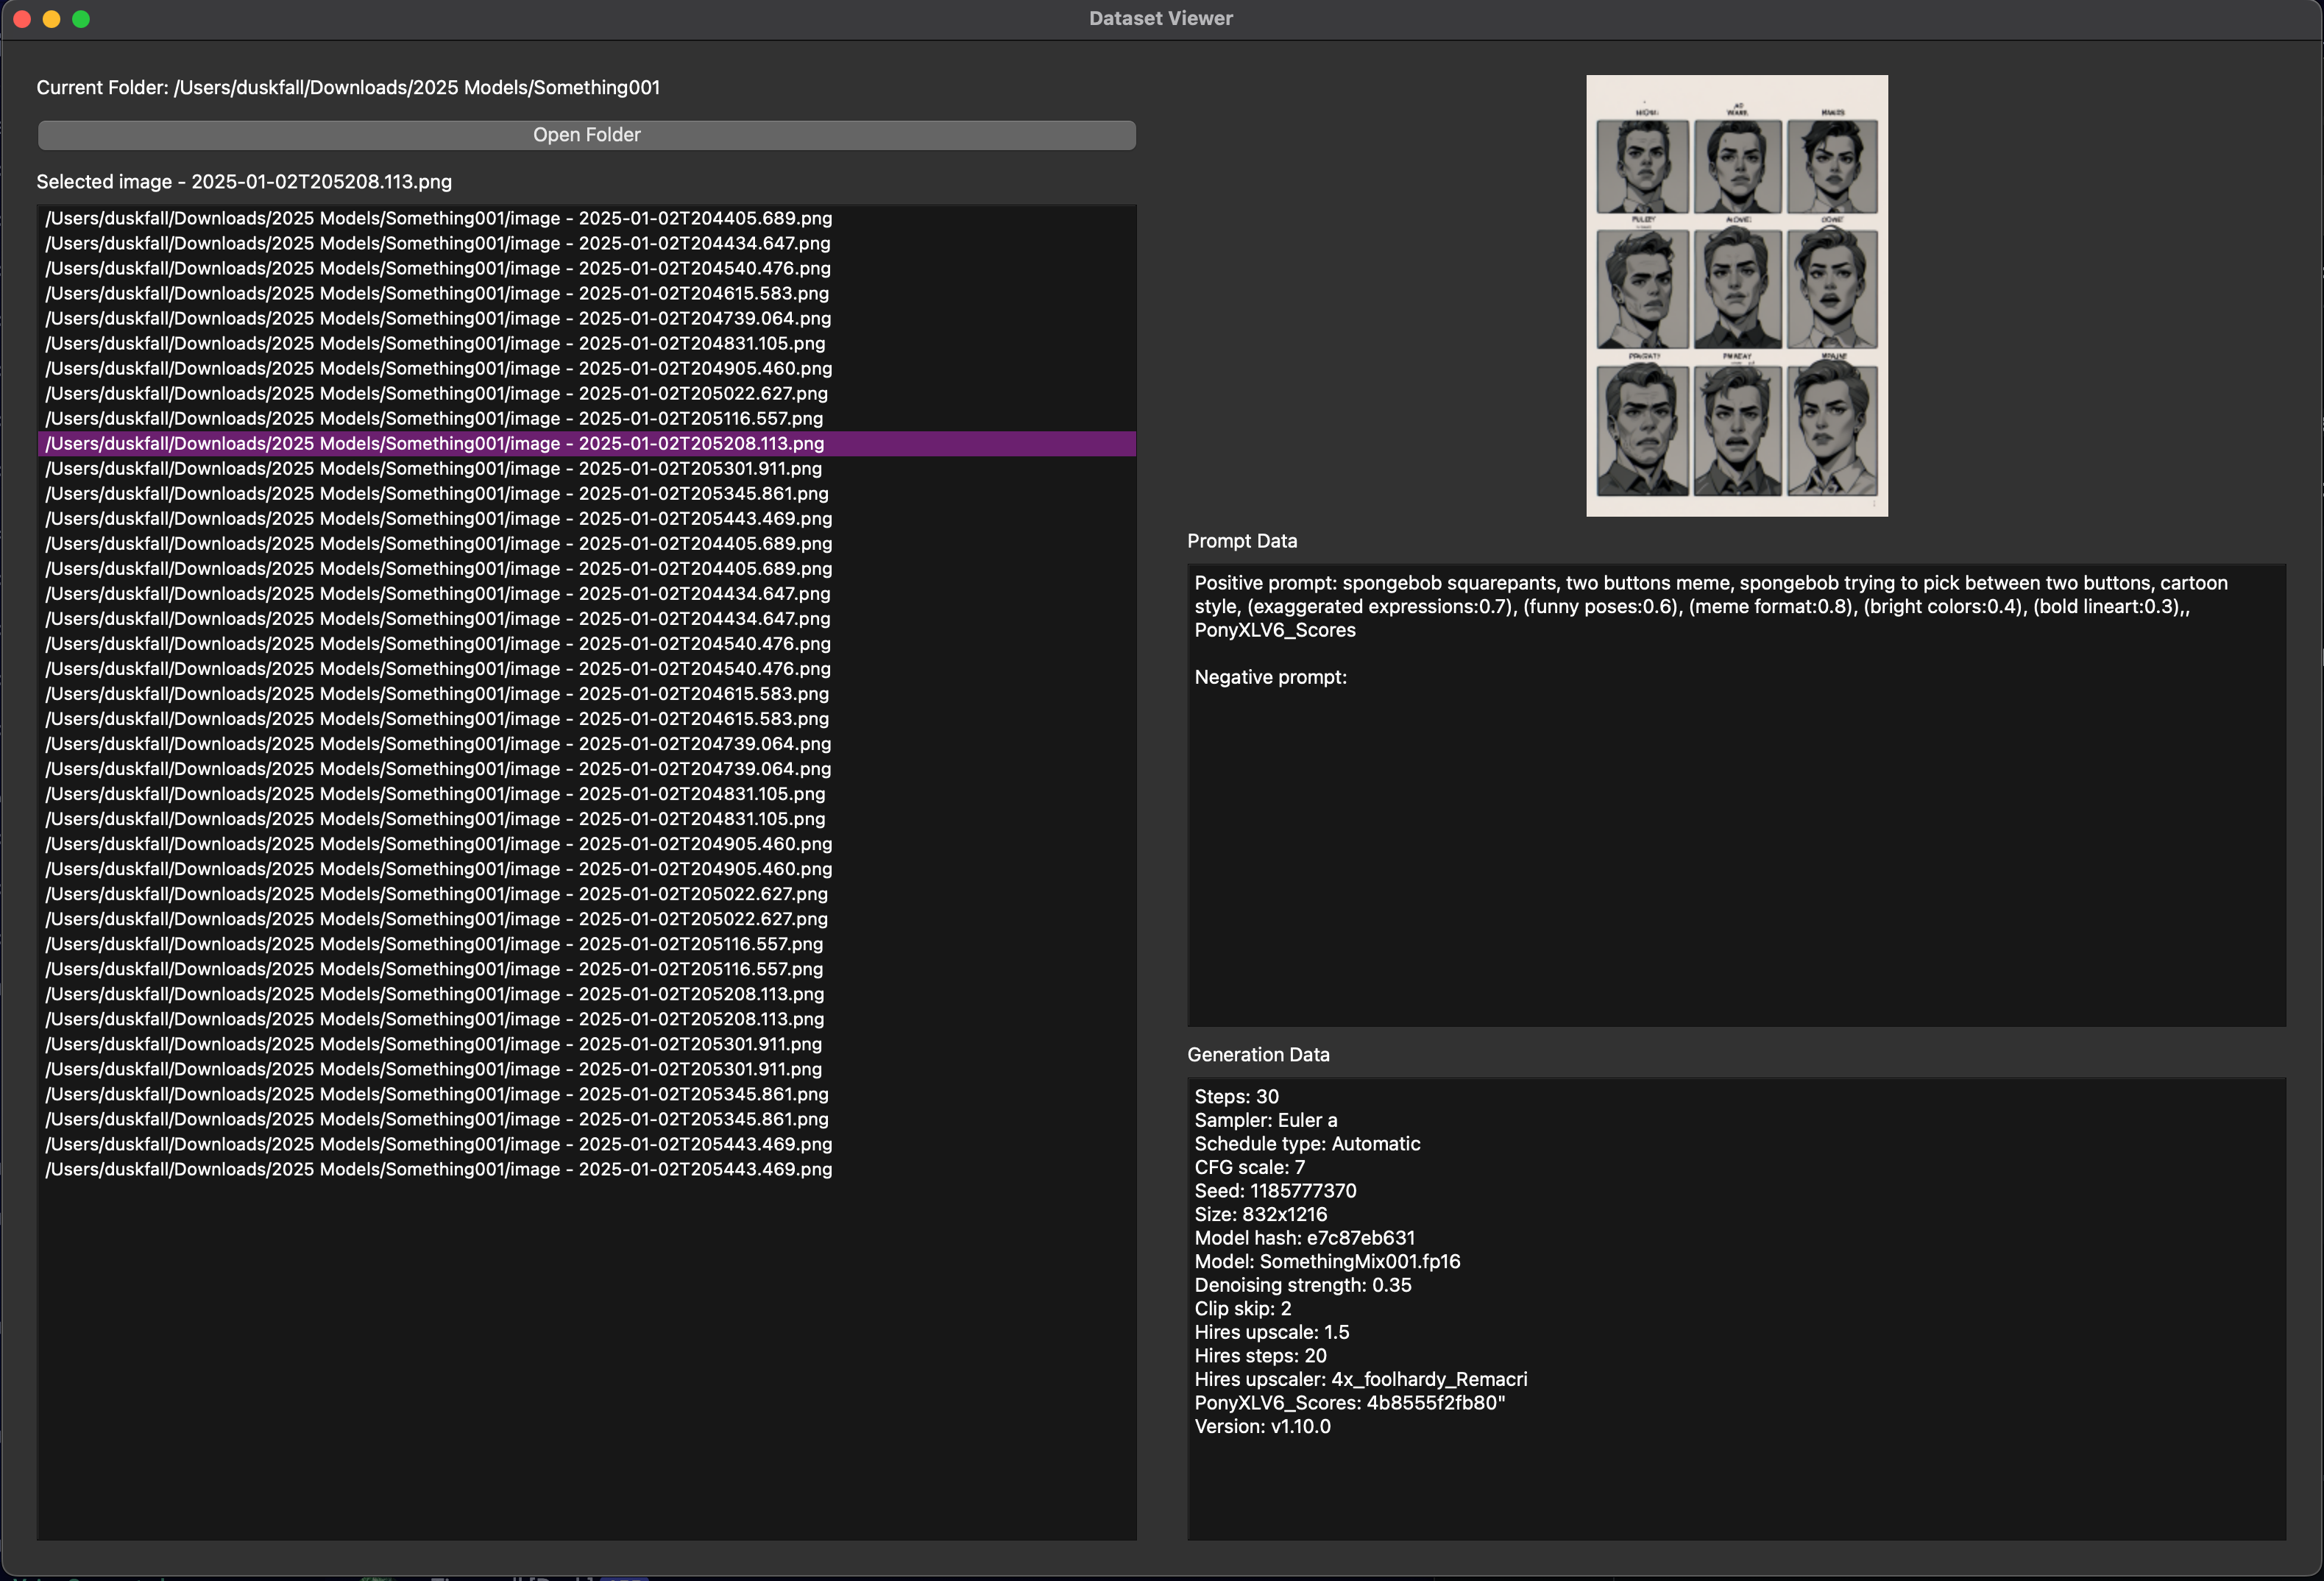Close the Dataset Viewer window
2324x1581 pixels.
point(22,19)
